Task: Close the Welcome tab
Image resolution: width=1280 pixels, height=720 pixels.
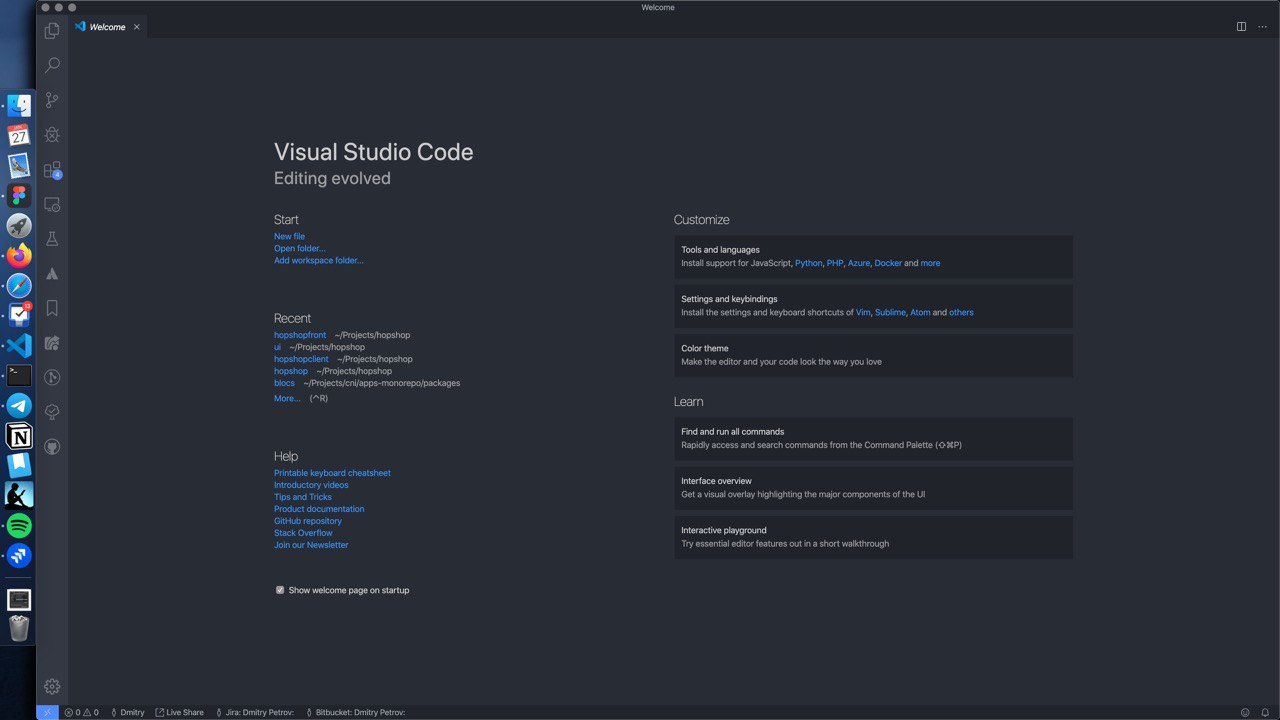Action: pyautogui.click(x=137, y=27)
